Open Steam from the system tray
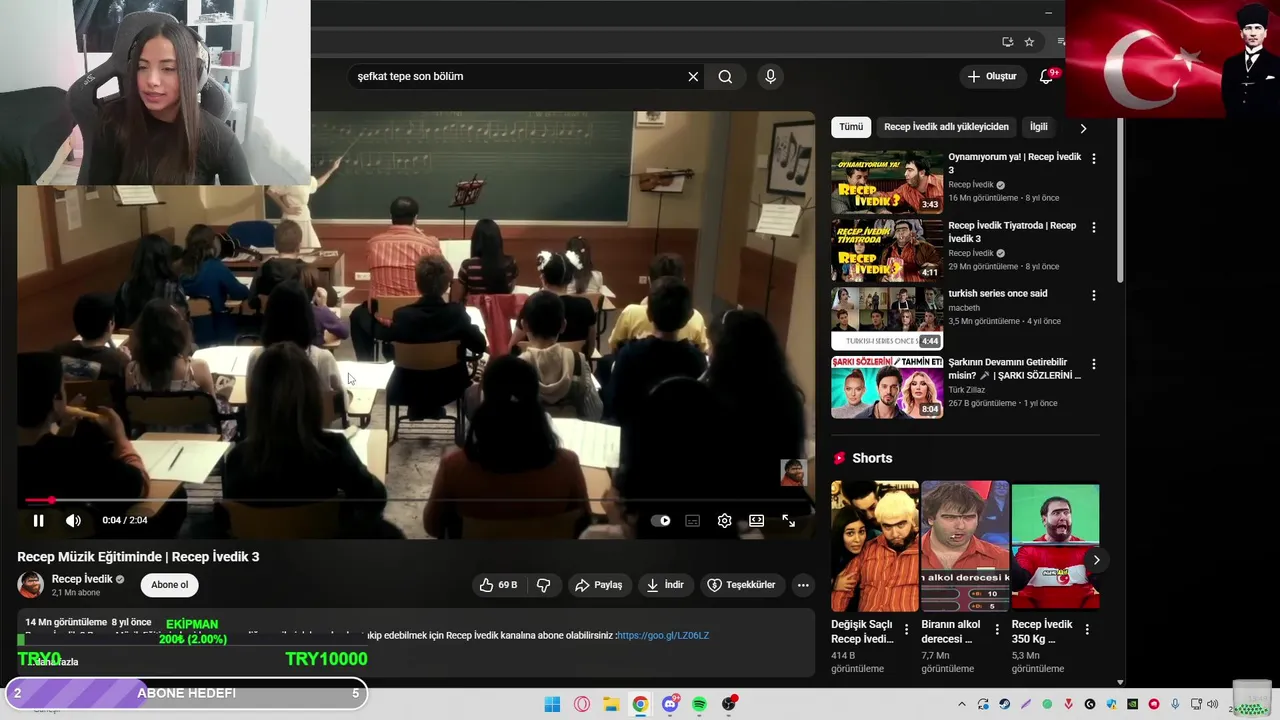This screenshot has width=1280, height=720. (x=1004, y=704)
